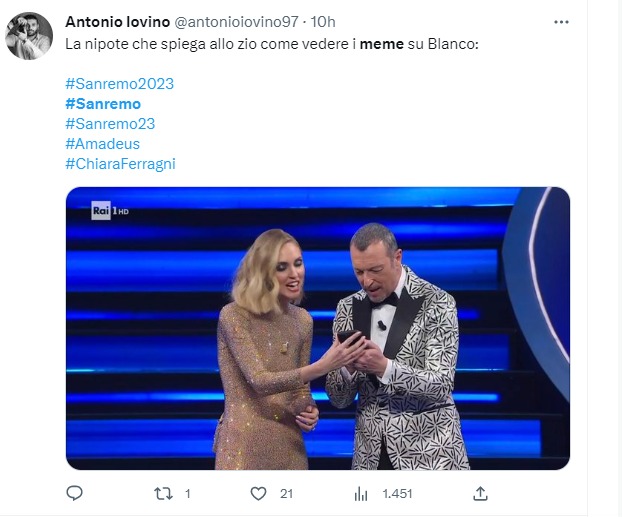Open the 10h timestamp link
This screenshot has height=517, width=622.
324,22
